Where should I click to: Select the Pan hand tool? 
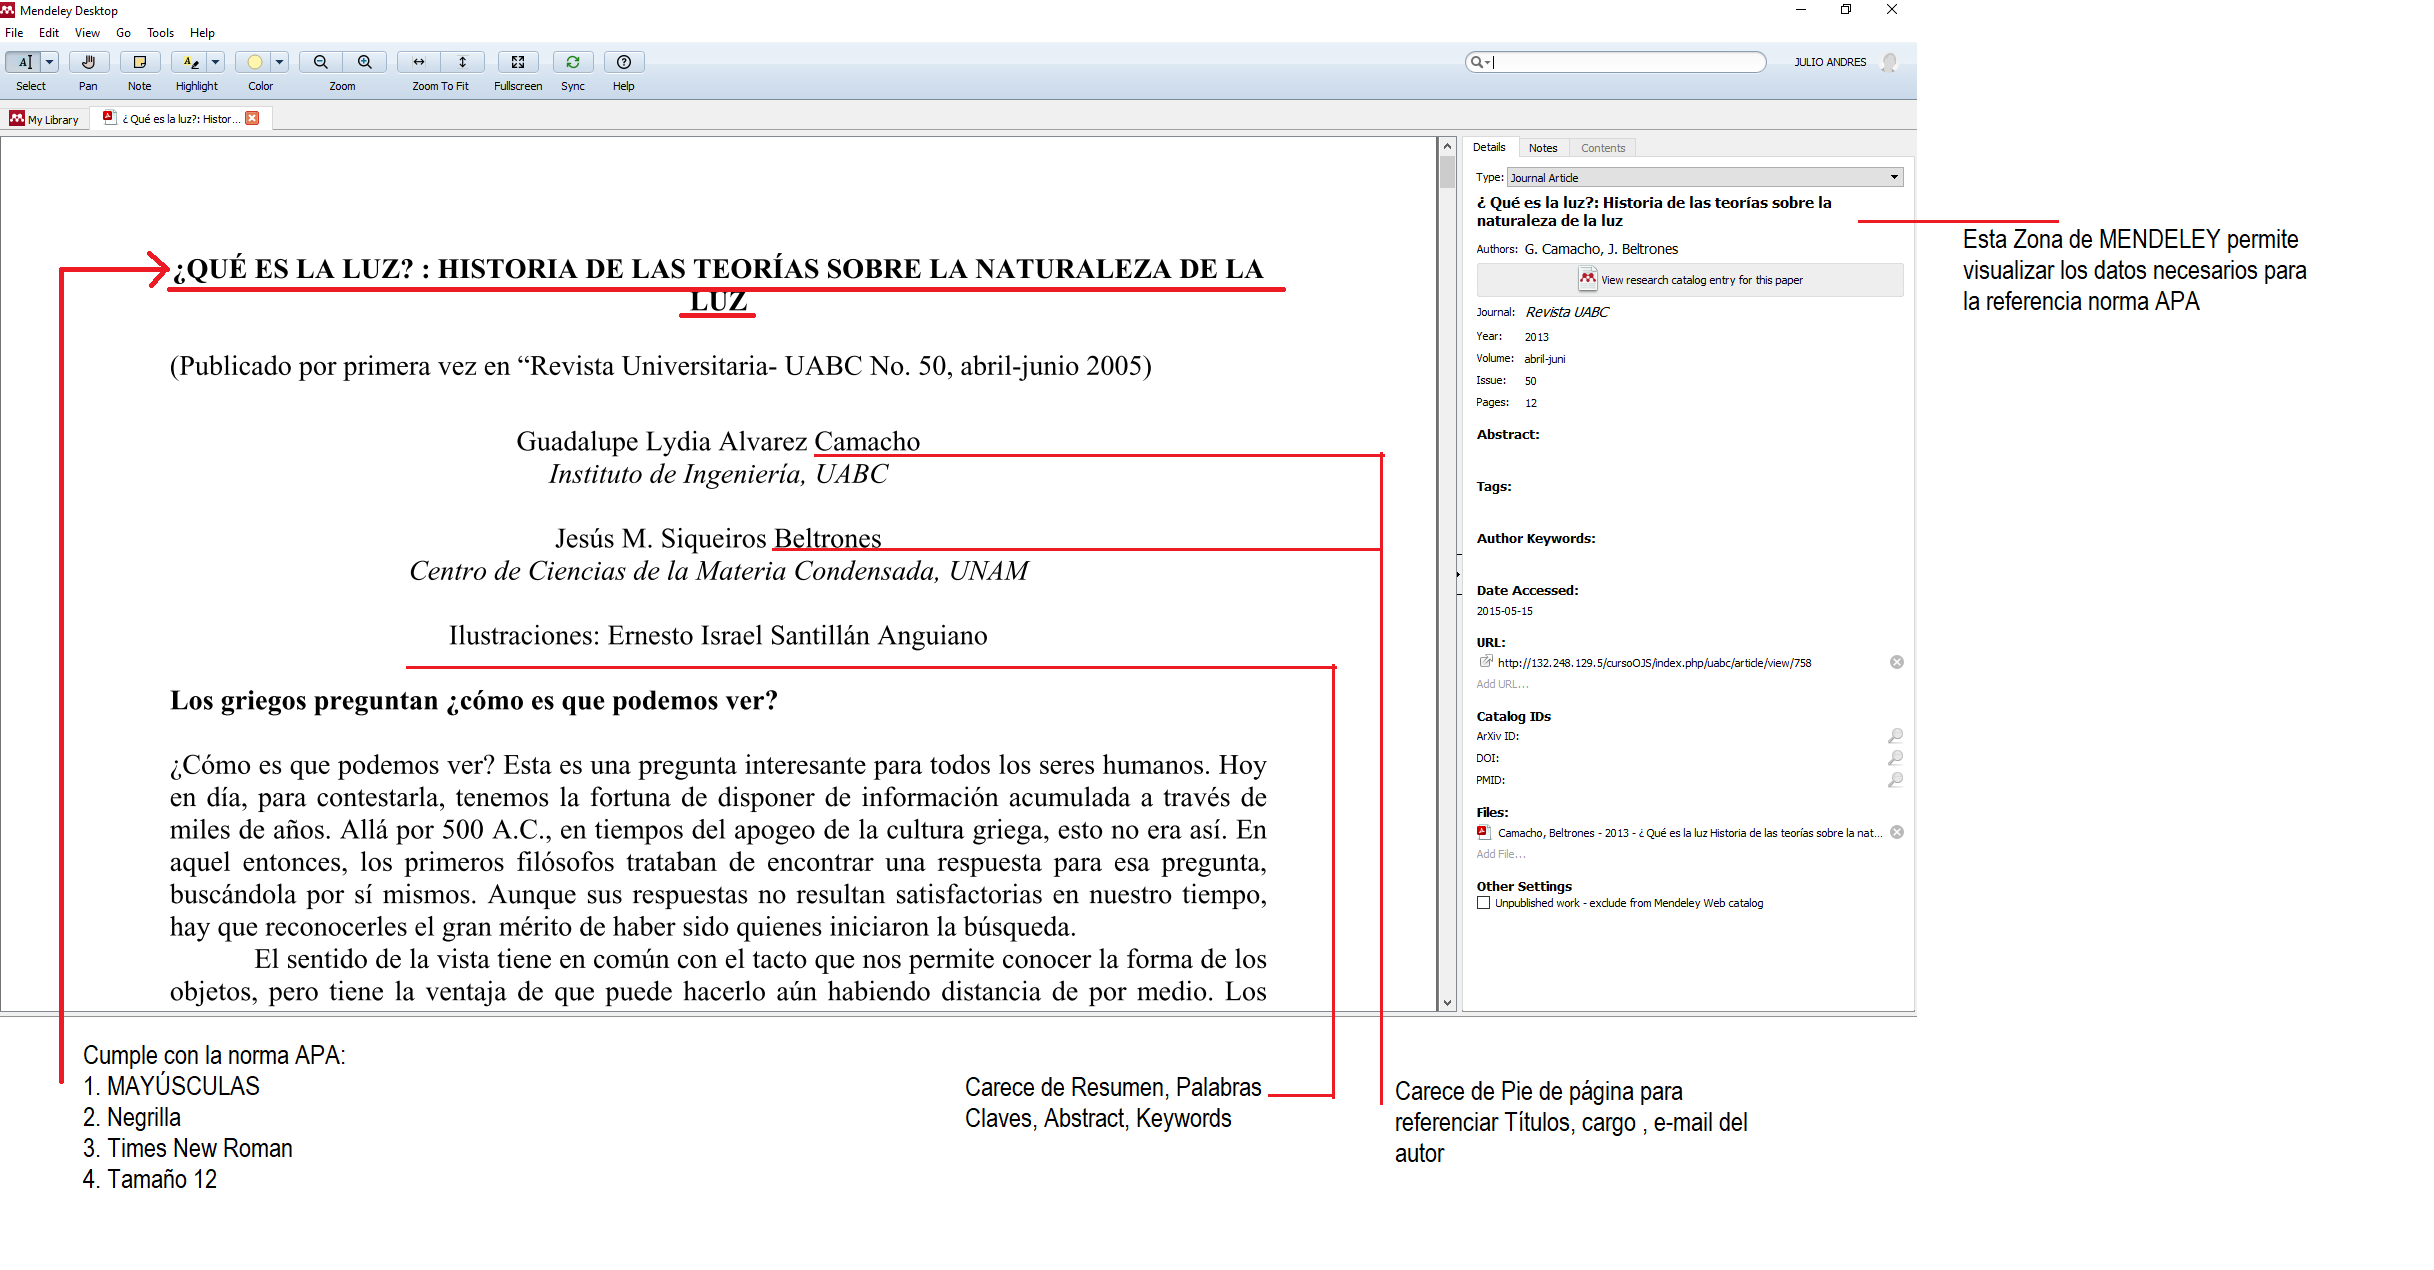pyautogui.click(x=88, y=62)
